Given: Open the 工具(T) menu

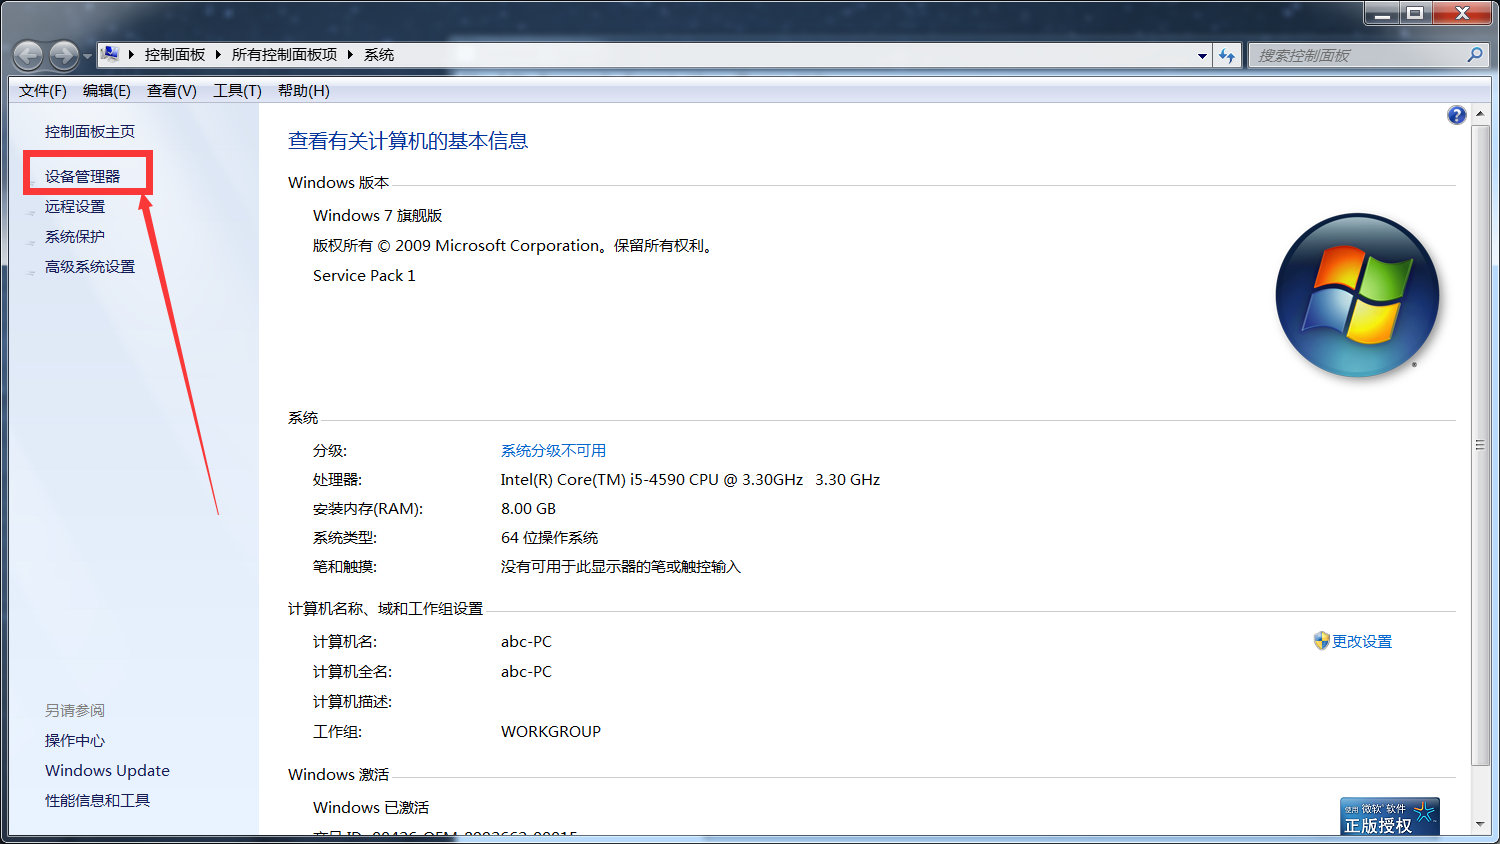Looking at the screenshot, I should (x=237, y=91).
